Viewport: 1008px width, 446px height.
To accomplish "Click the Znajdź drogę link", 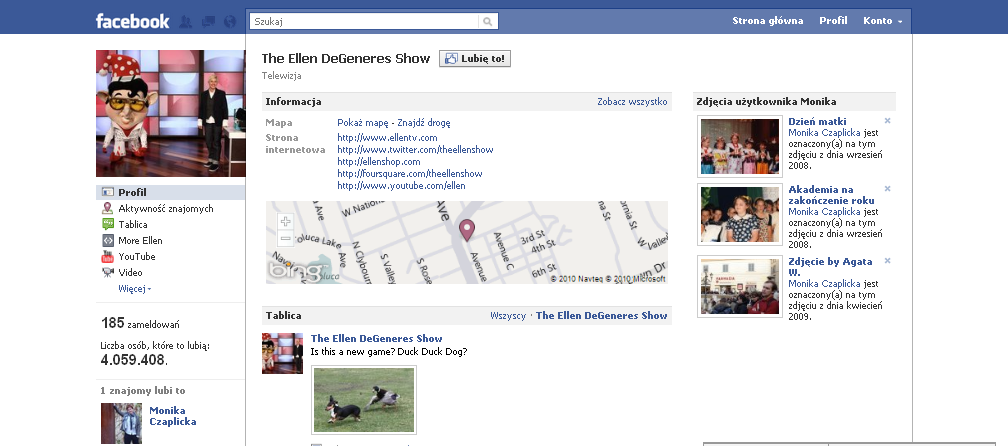I will [424, 123].
